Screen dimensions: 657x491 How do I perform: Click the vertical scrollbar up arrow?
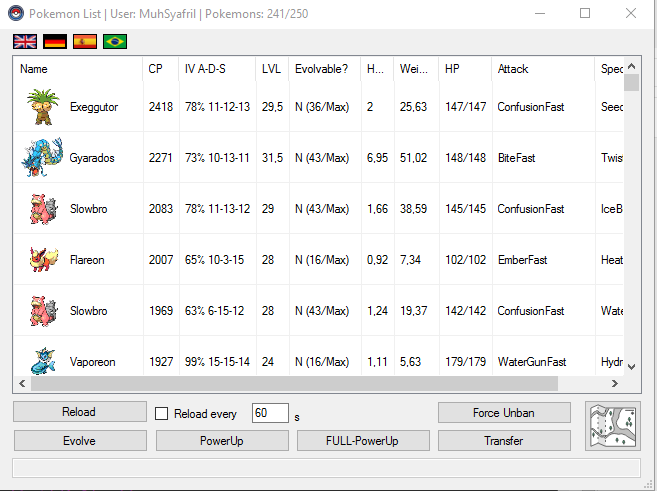coord(632,66)
